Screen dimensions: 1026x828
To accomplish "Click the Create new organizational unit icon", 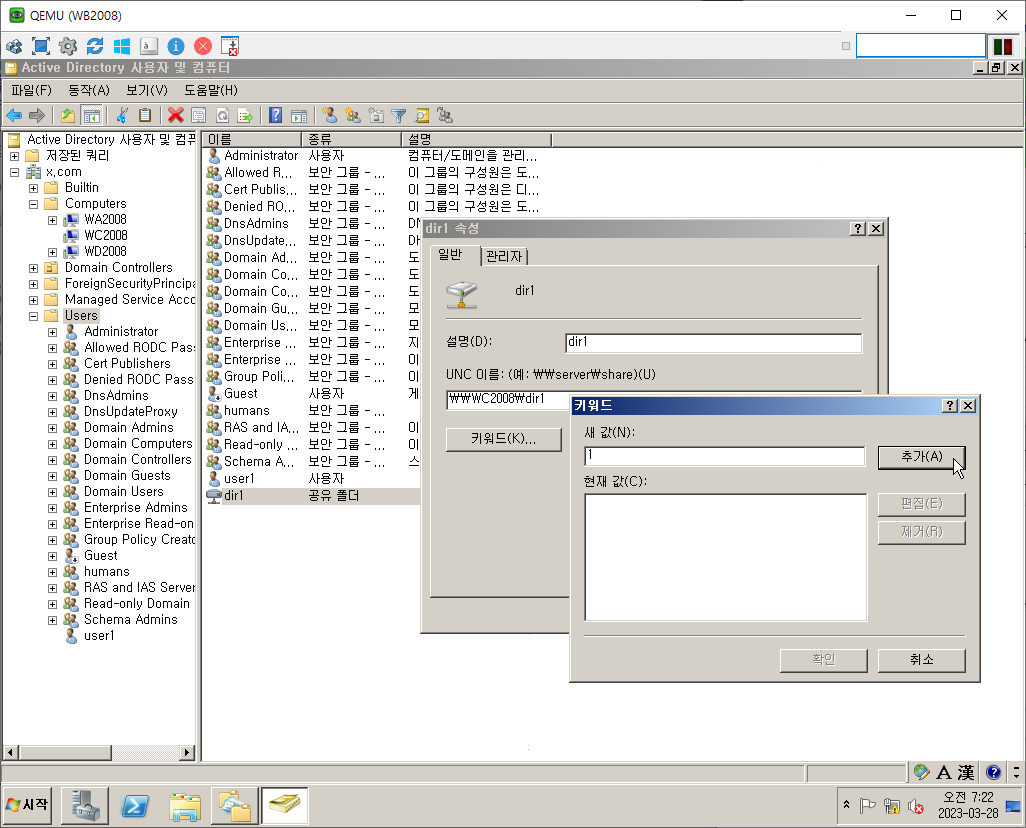I will (376, 116).
